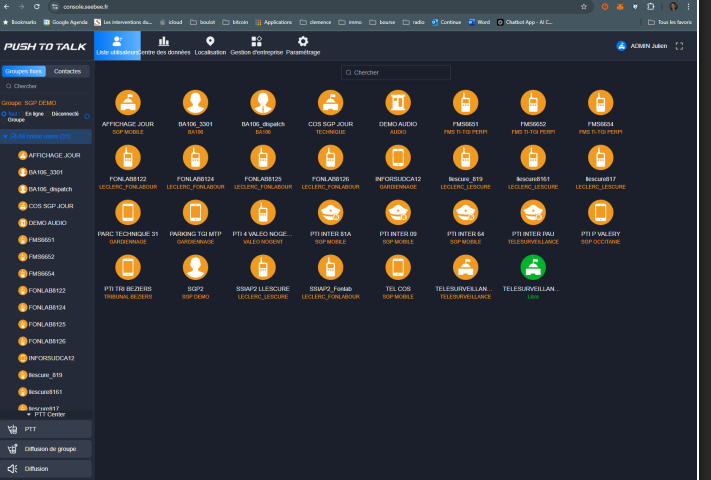Open the Localisation map pin icon
Viewport: 711px width, 480px height.
click(x=210, y=41)
